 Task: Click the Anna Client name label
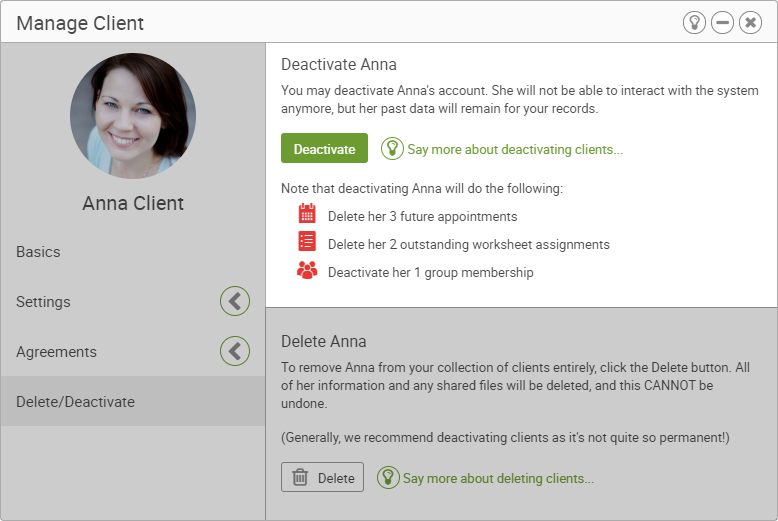pos(133,203)
